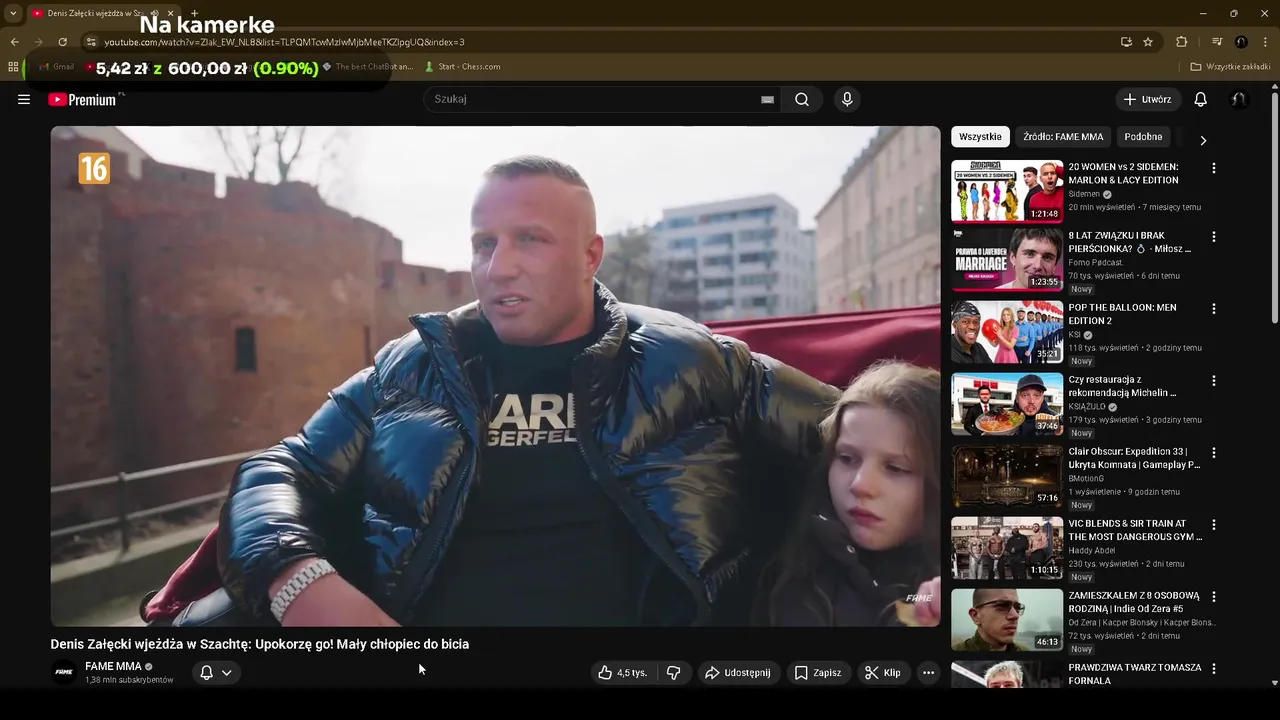This screenshot has height=720, width=1280.
Task: Open Chrome media control icon
Action: [1217, 42]
